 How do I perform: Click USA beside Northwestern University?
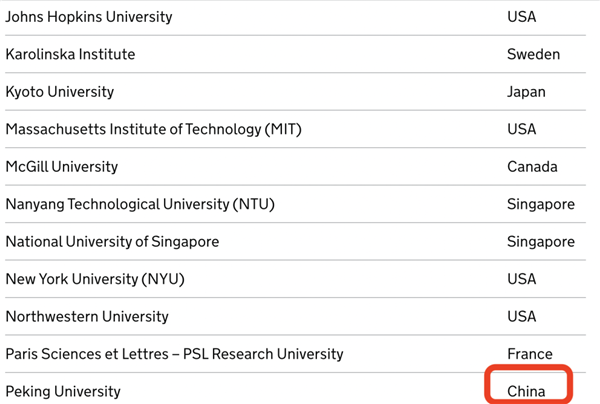(x=522, y=317)
